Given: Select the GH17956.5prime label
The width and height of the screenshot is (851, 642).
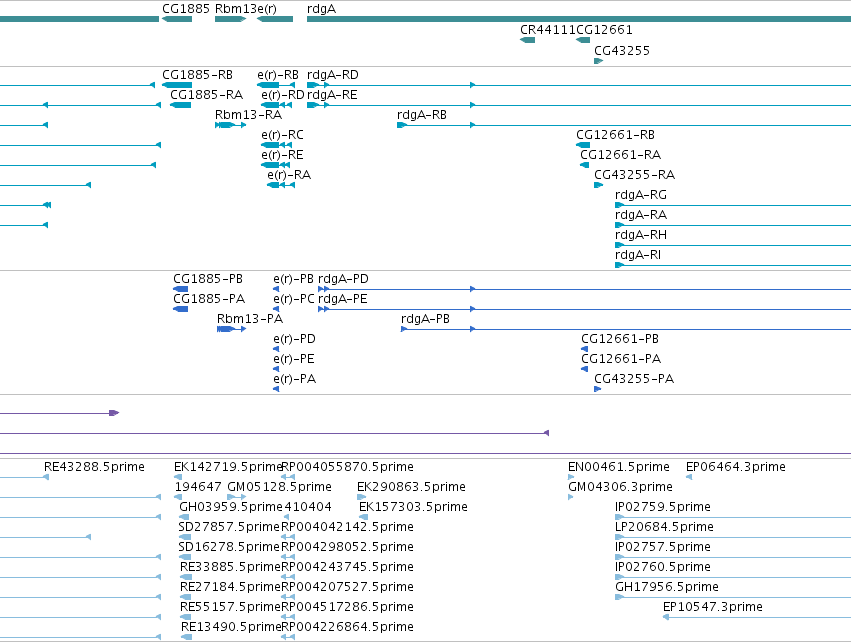Looking at the screenshot, I should click(666, 588).
